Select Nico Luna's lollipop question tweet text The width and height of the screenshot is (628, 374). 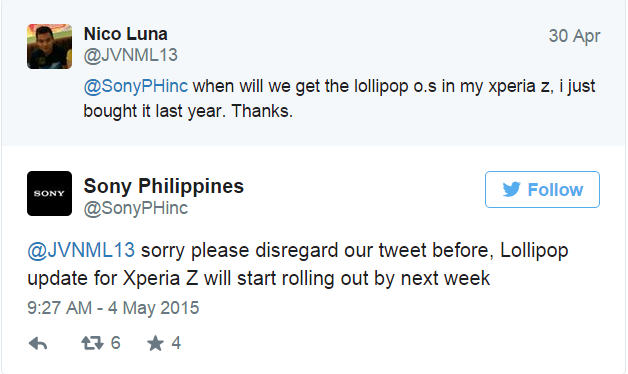click(x=340, y=99)
